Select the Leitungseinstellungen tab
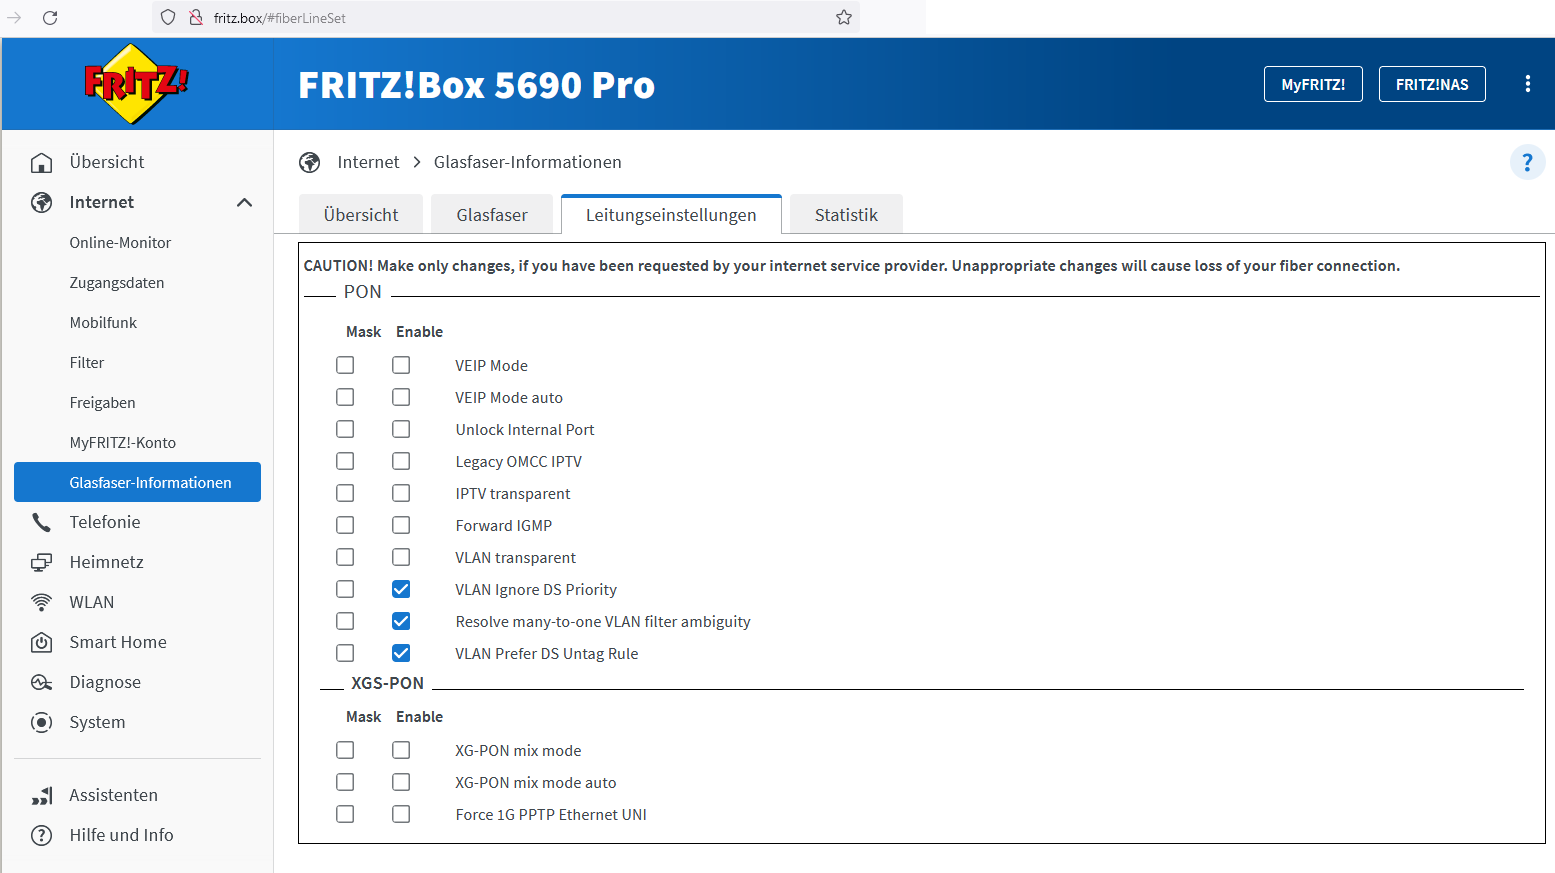 [x=671, y=214]
